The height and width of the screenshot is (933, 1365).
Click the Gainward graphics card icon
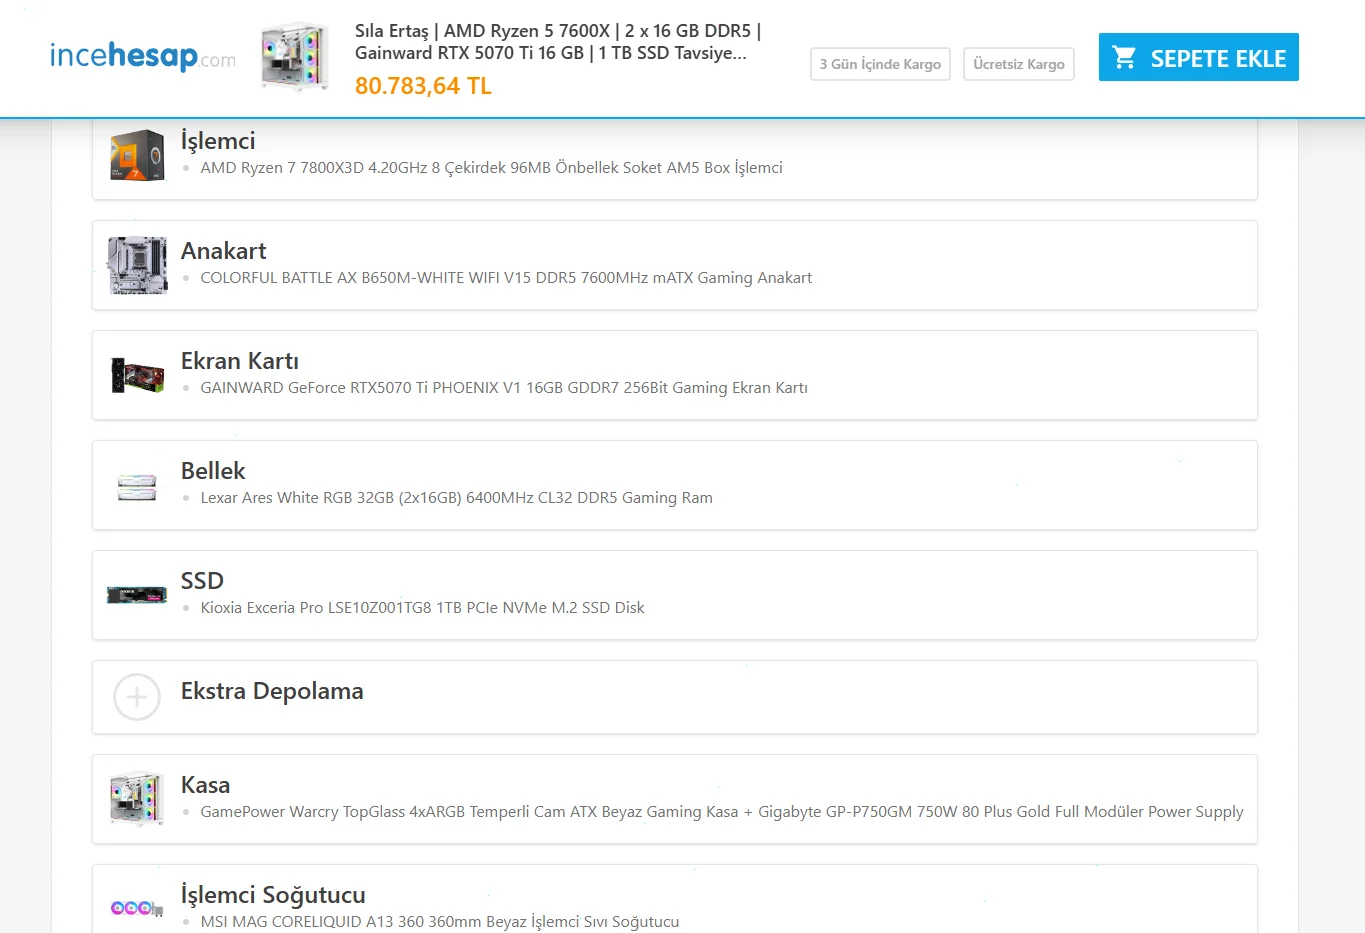pos(137,375)
